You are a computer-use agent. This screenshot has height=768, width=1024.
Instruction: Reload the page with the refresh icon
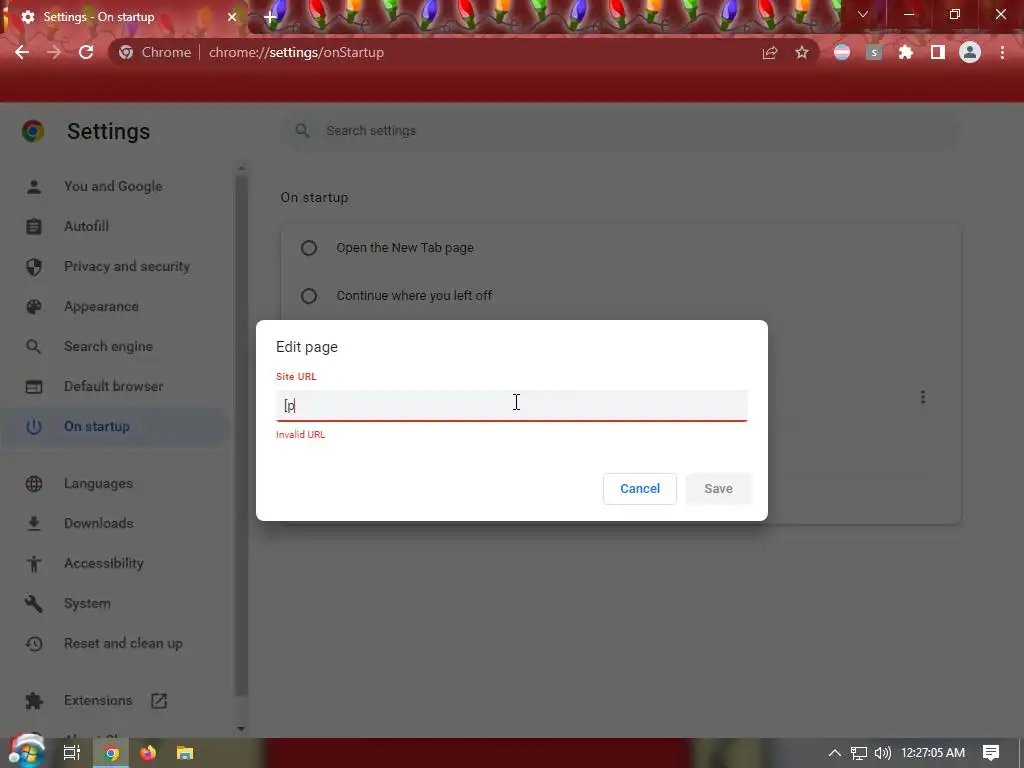coord(86,52)
